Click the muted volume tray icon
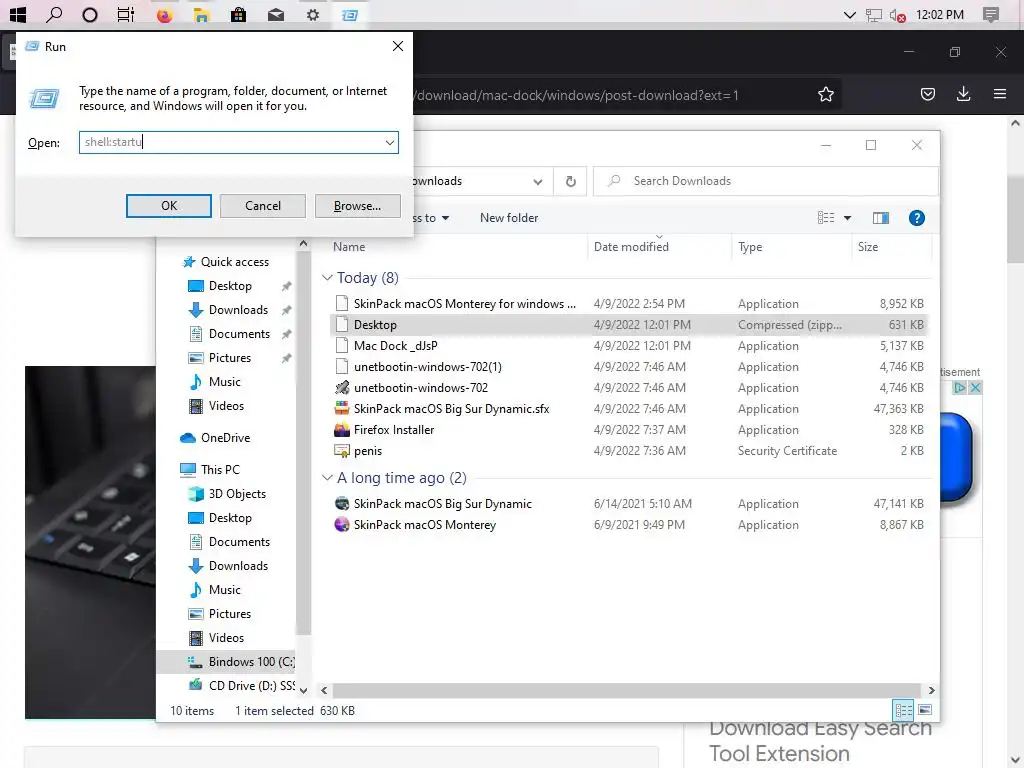This screenshot has width=1024, height=768. [x=897, y=14]
